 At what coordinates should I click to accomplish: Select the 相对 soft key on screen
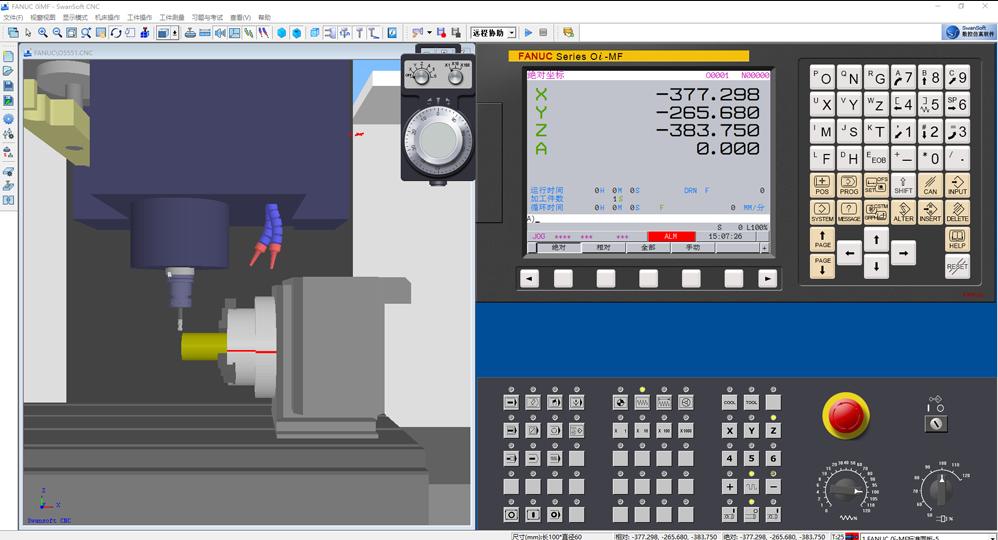(603, 247)
